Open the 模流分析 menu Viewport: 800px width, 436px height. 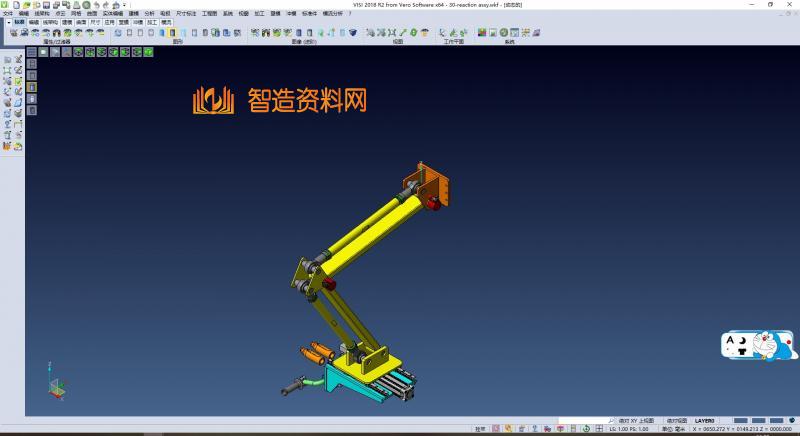[x=333, y=14]
